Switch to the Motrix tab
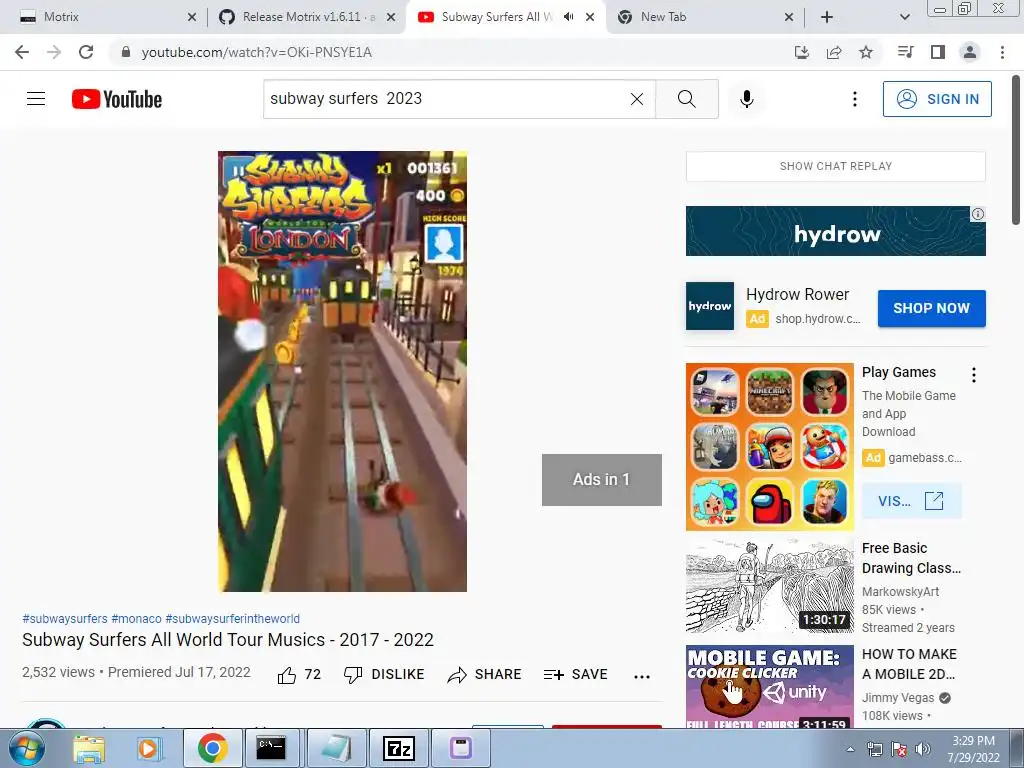The width and height of the screenshot is (1024, 768). (104, 17)
